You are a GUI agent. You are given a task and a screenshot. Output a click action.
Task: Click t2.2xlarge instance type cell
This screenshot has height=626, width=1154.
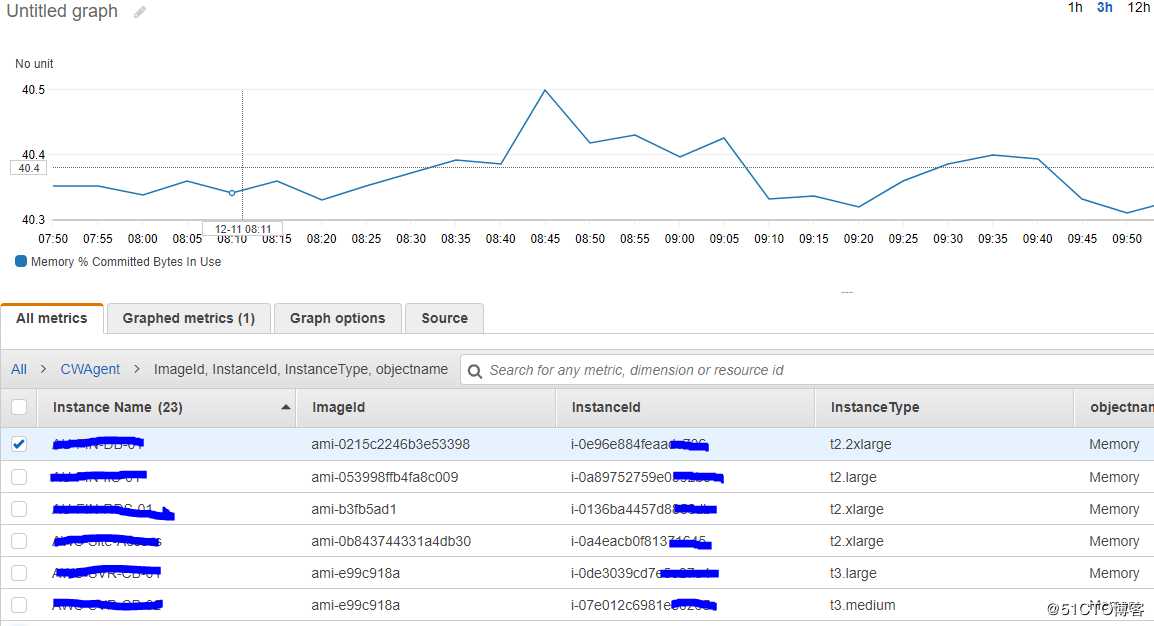(860, 444)
